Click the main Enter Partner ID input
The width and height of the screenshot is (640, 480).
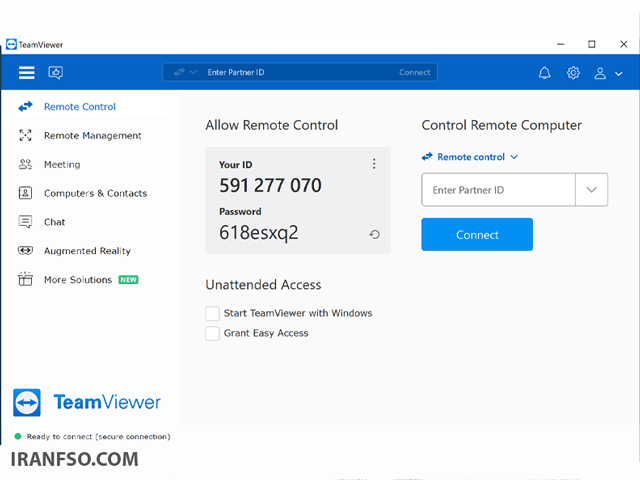(x=498, y=190)
